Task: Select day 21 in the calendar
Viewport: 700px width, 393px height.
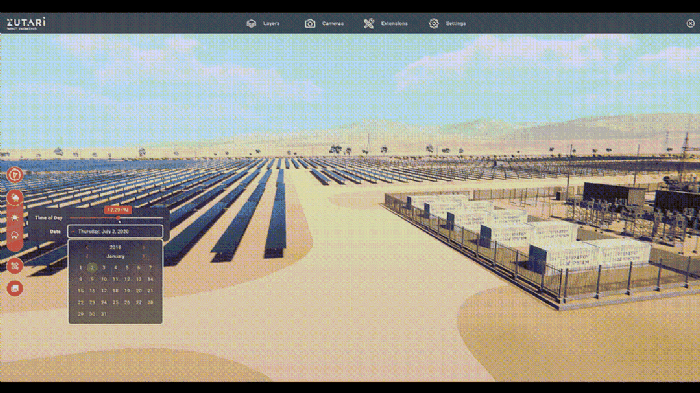Action: [150, 291]
